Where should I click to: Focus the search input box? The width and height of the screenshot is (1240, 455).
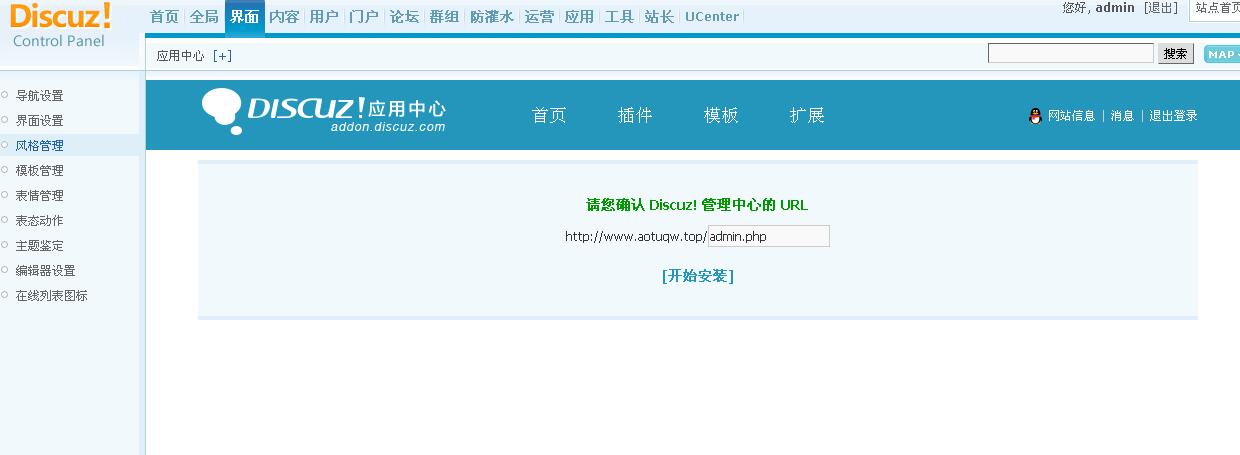coord(1071,54)
